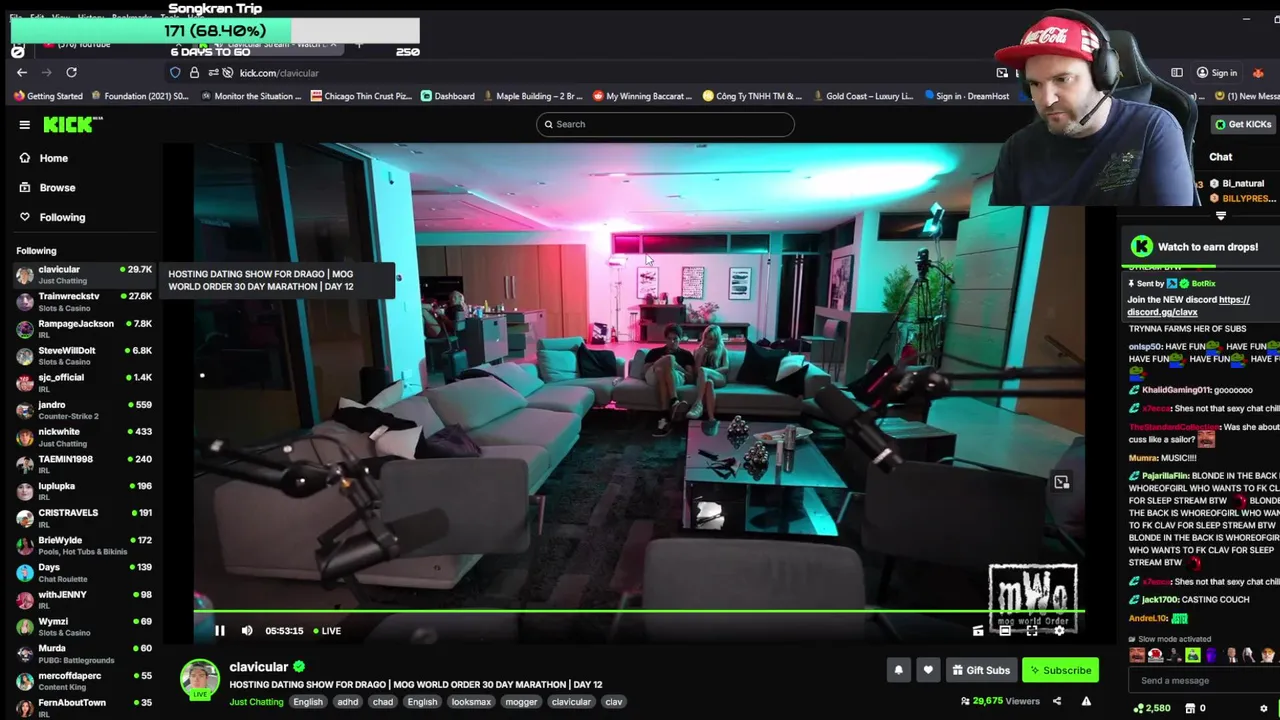Open Monitor the Situation bookmark

(250, 96)
